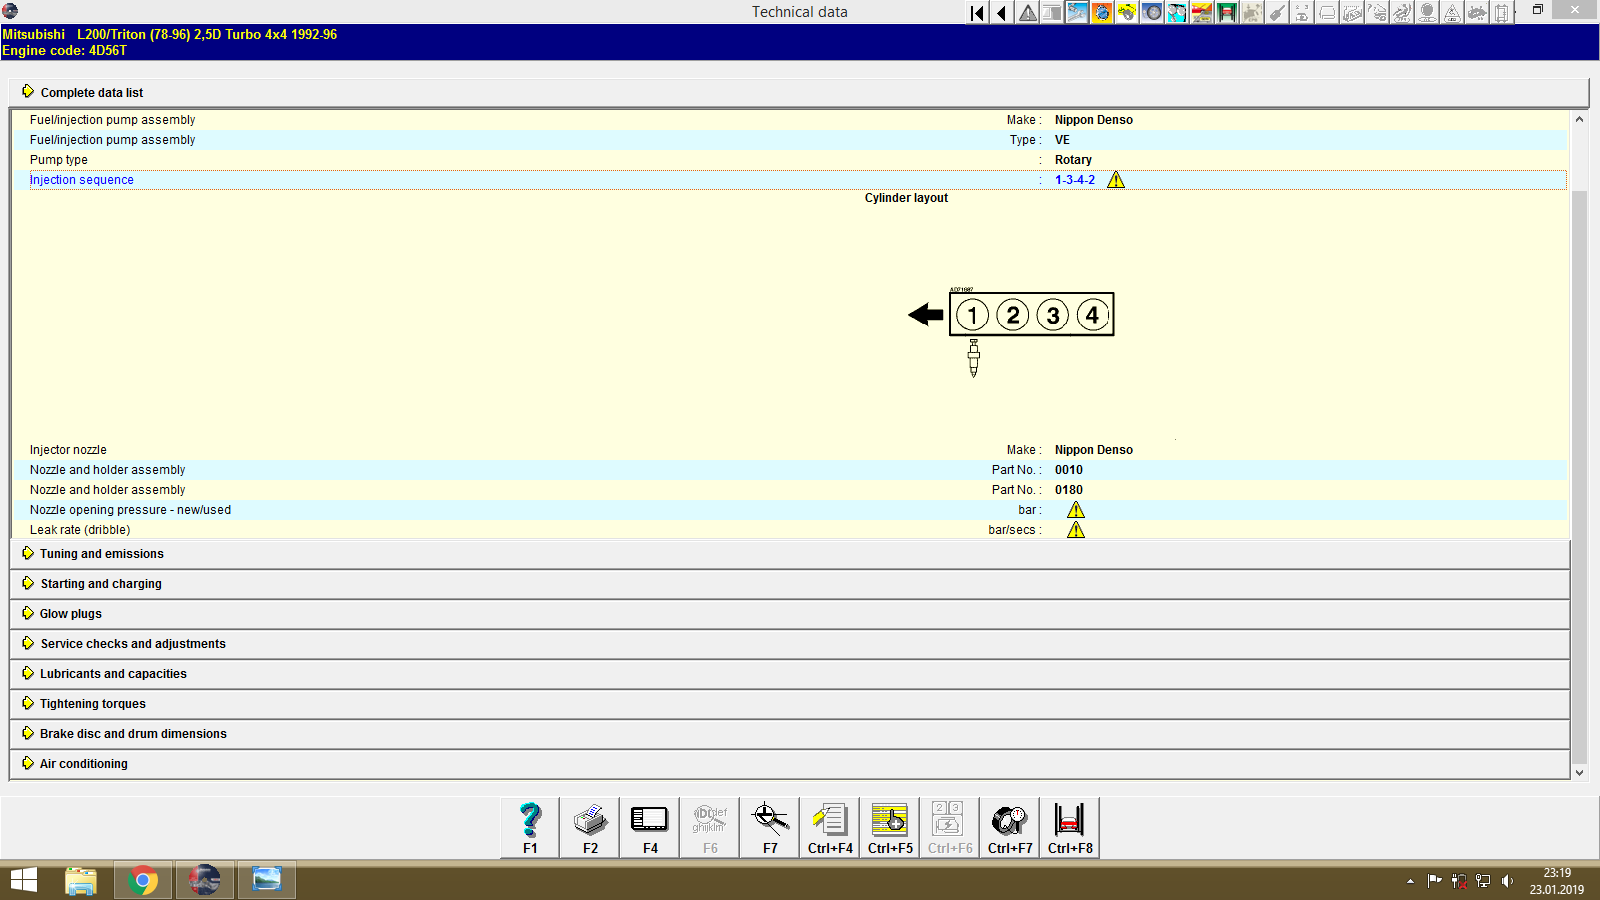Click the F7 magnifier search icon
The height and width of the screenshot is (900, 1600).
tap(770, 827)
